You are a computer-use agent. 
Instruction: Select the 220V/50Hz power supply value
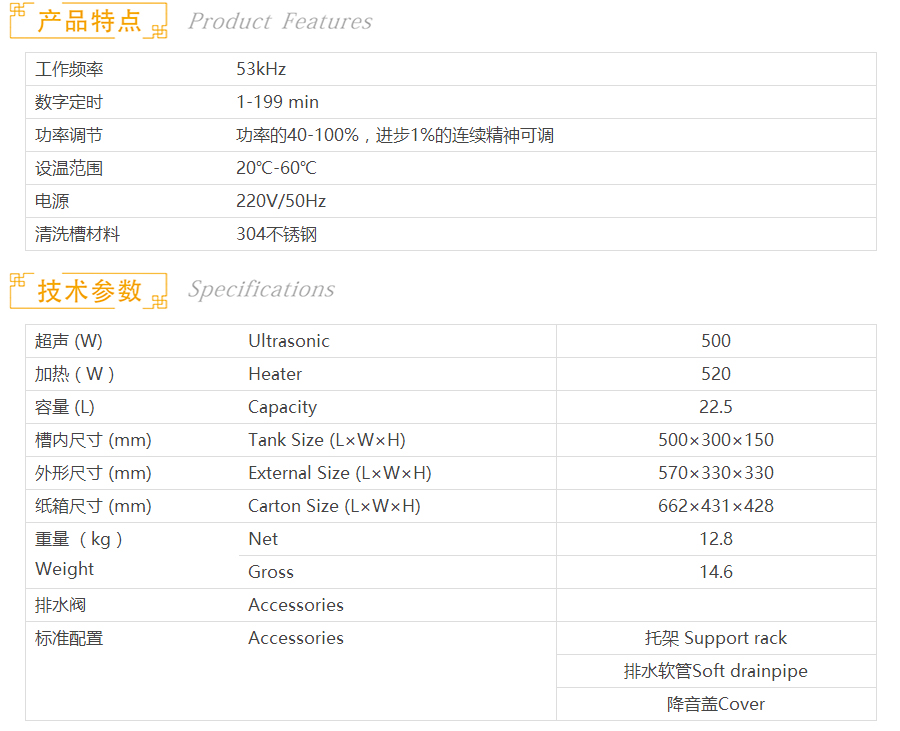click(x=281, y=201)
